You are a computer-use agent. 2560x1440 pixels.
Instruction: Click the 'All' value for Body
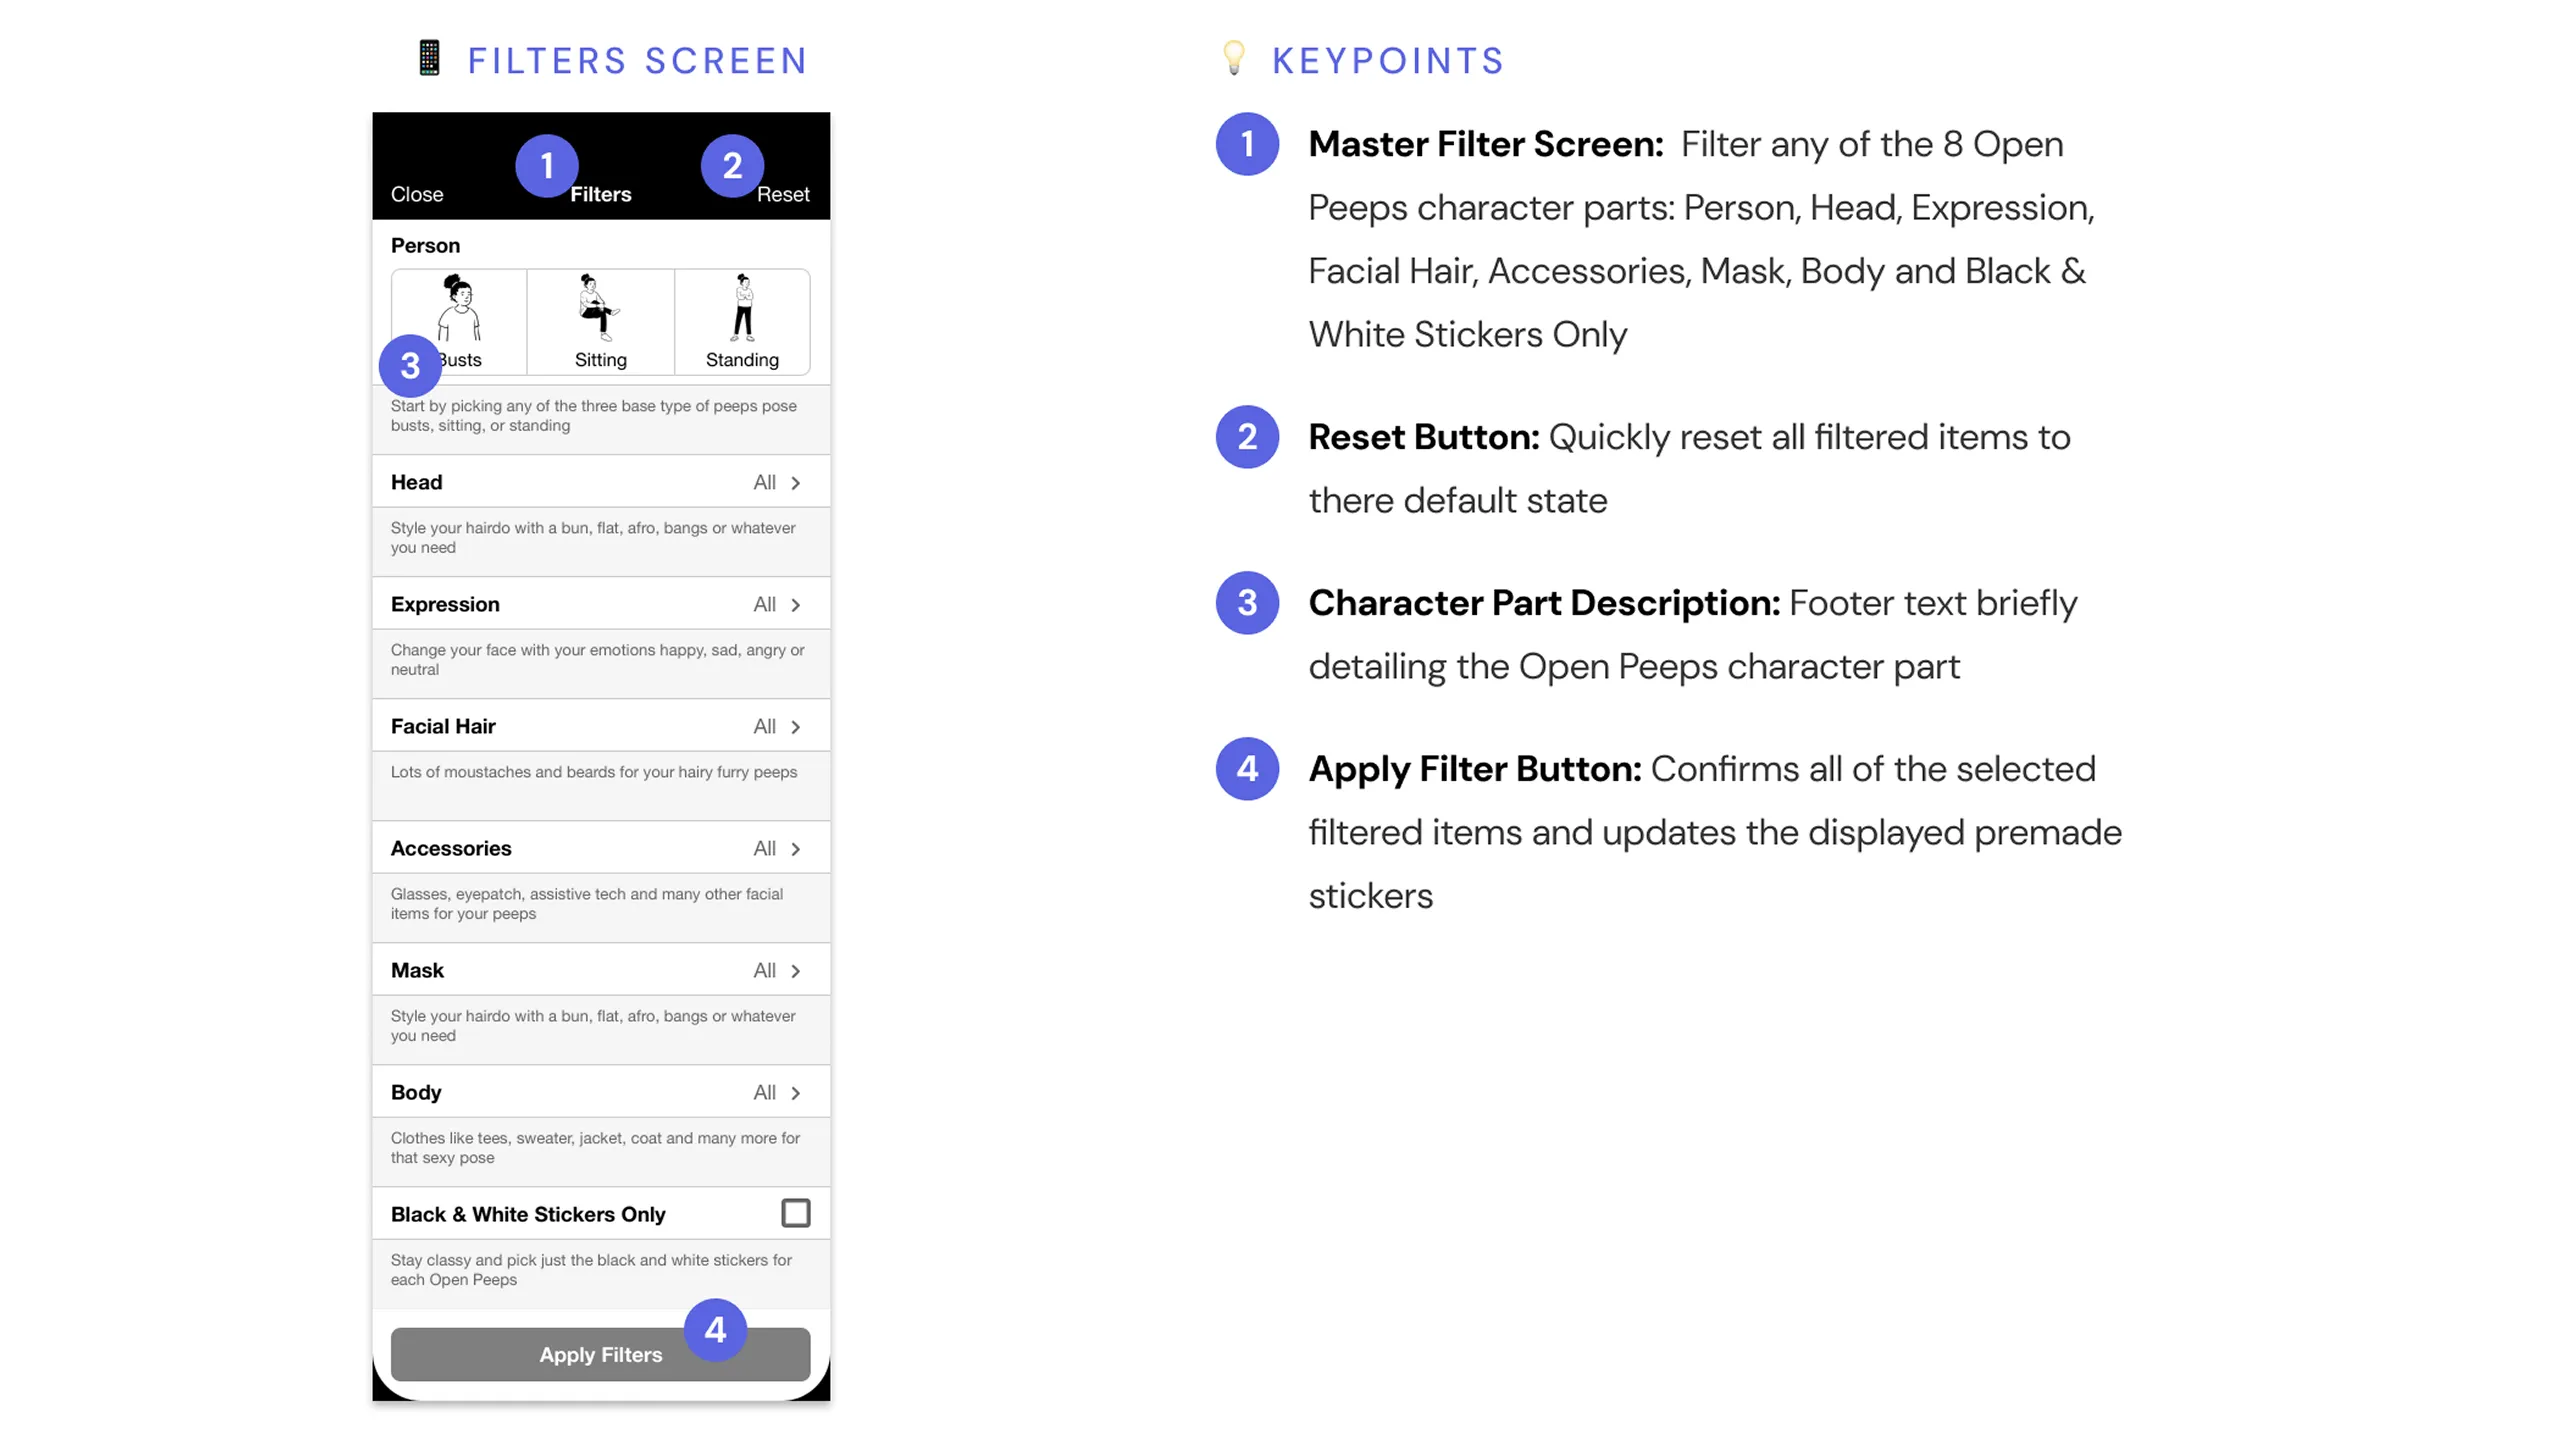point(764,1092)
